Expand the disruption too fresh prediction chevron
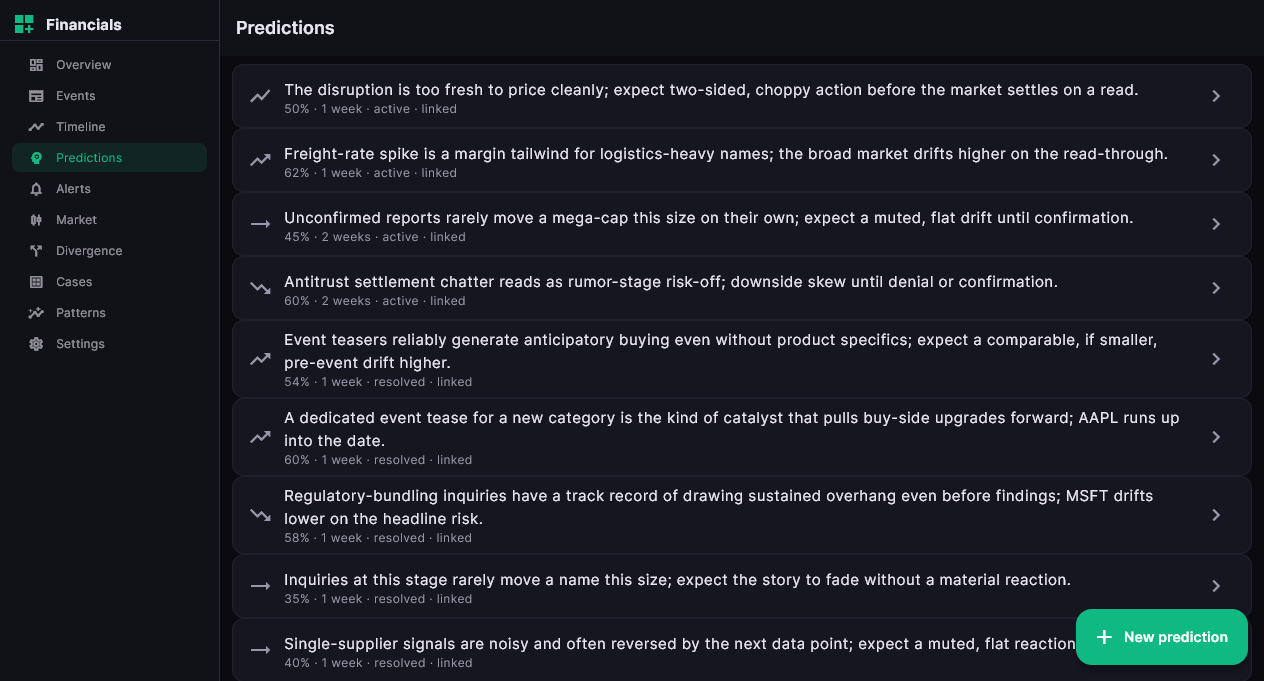 (x=1216, y=96)
